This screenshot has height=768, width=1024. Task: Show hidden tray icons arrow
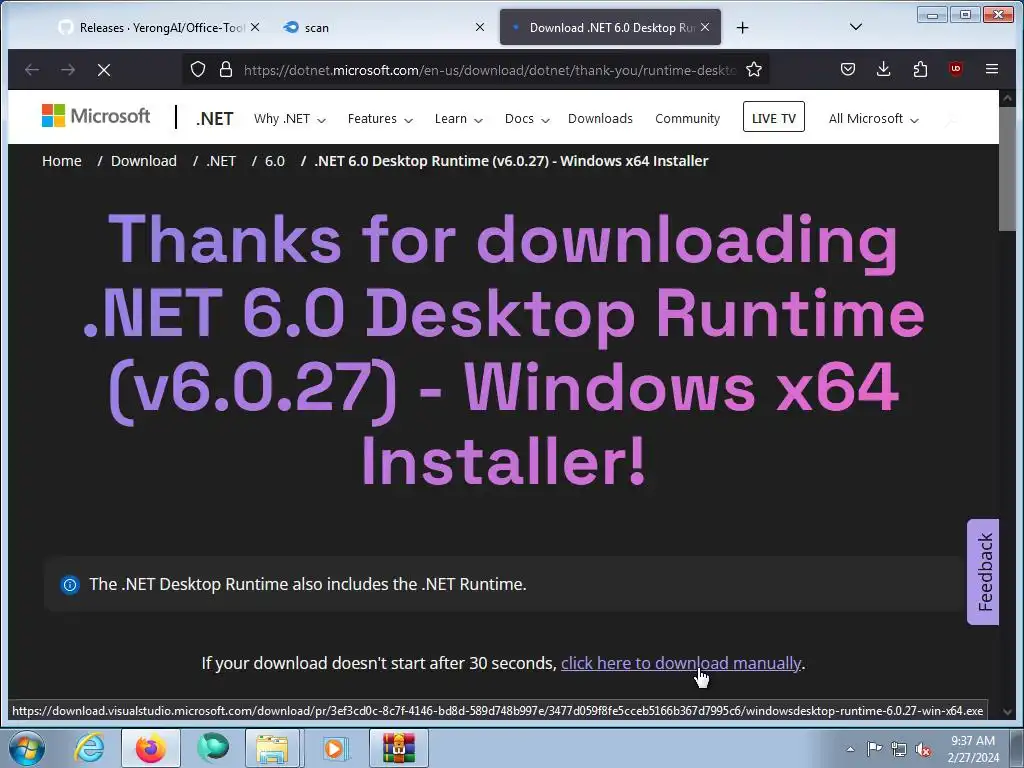tap(850, 749)
